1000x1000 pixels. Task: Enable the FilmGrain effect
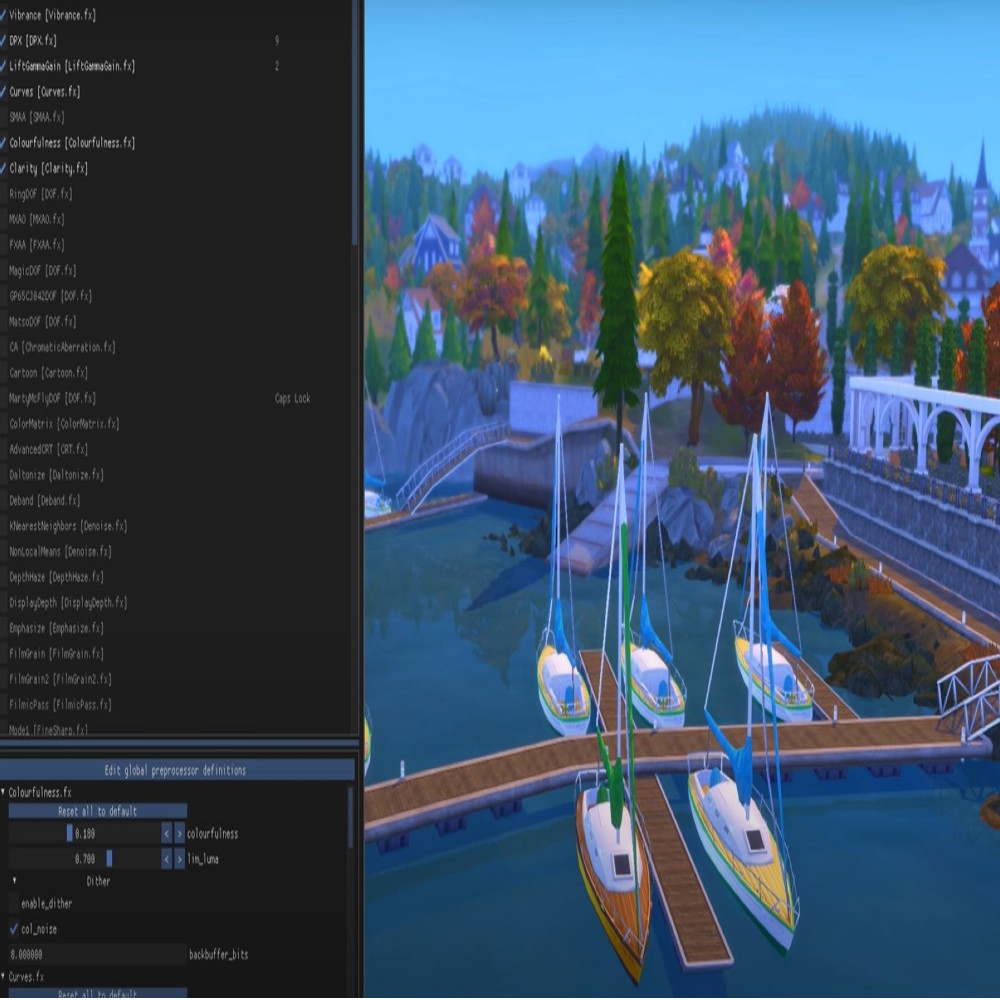[3, 653]
